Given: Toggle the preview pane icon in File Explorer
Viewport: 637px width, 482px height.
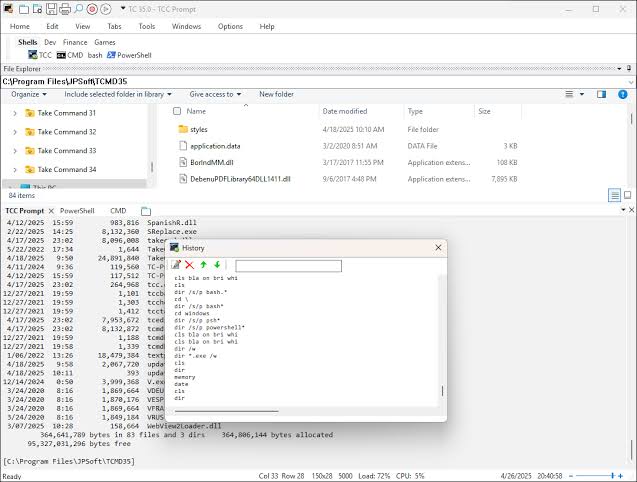Looking at the screenshot, I should [x=601, y=94].
